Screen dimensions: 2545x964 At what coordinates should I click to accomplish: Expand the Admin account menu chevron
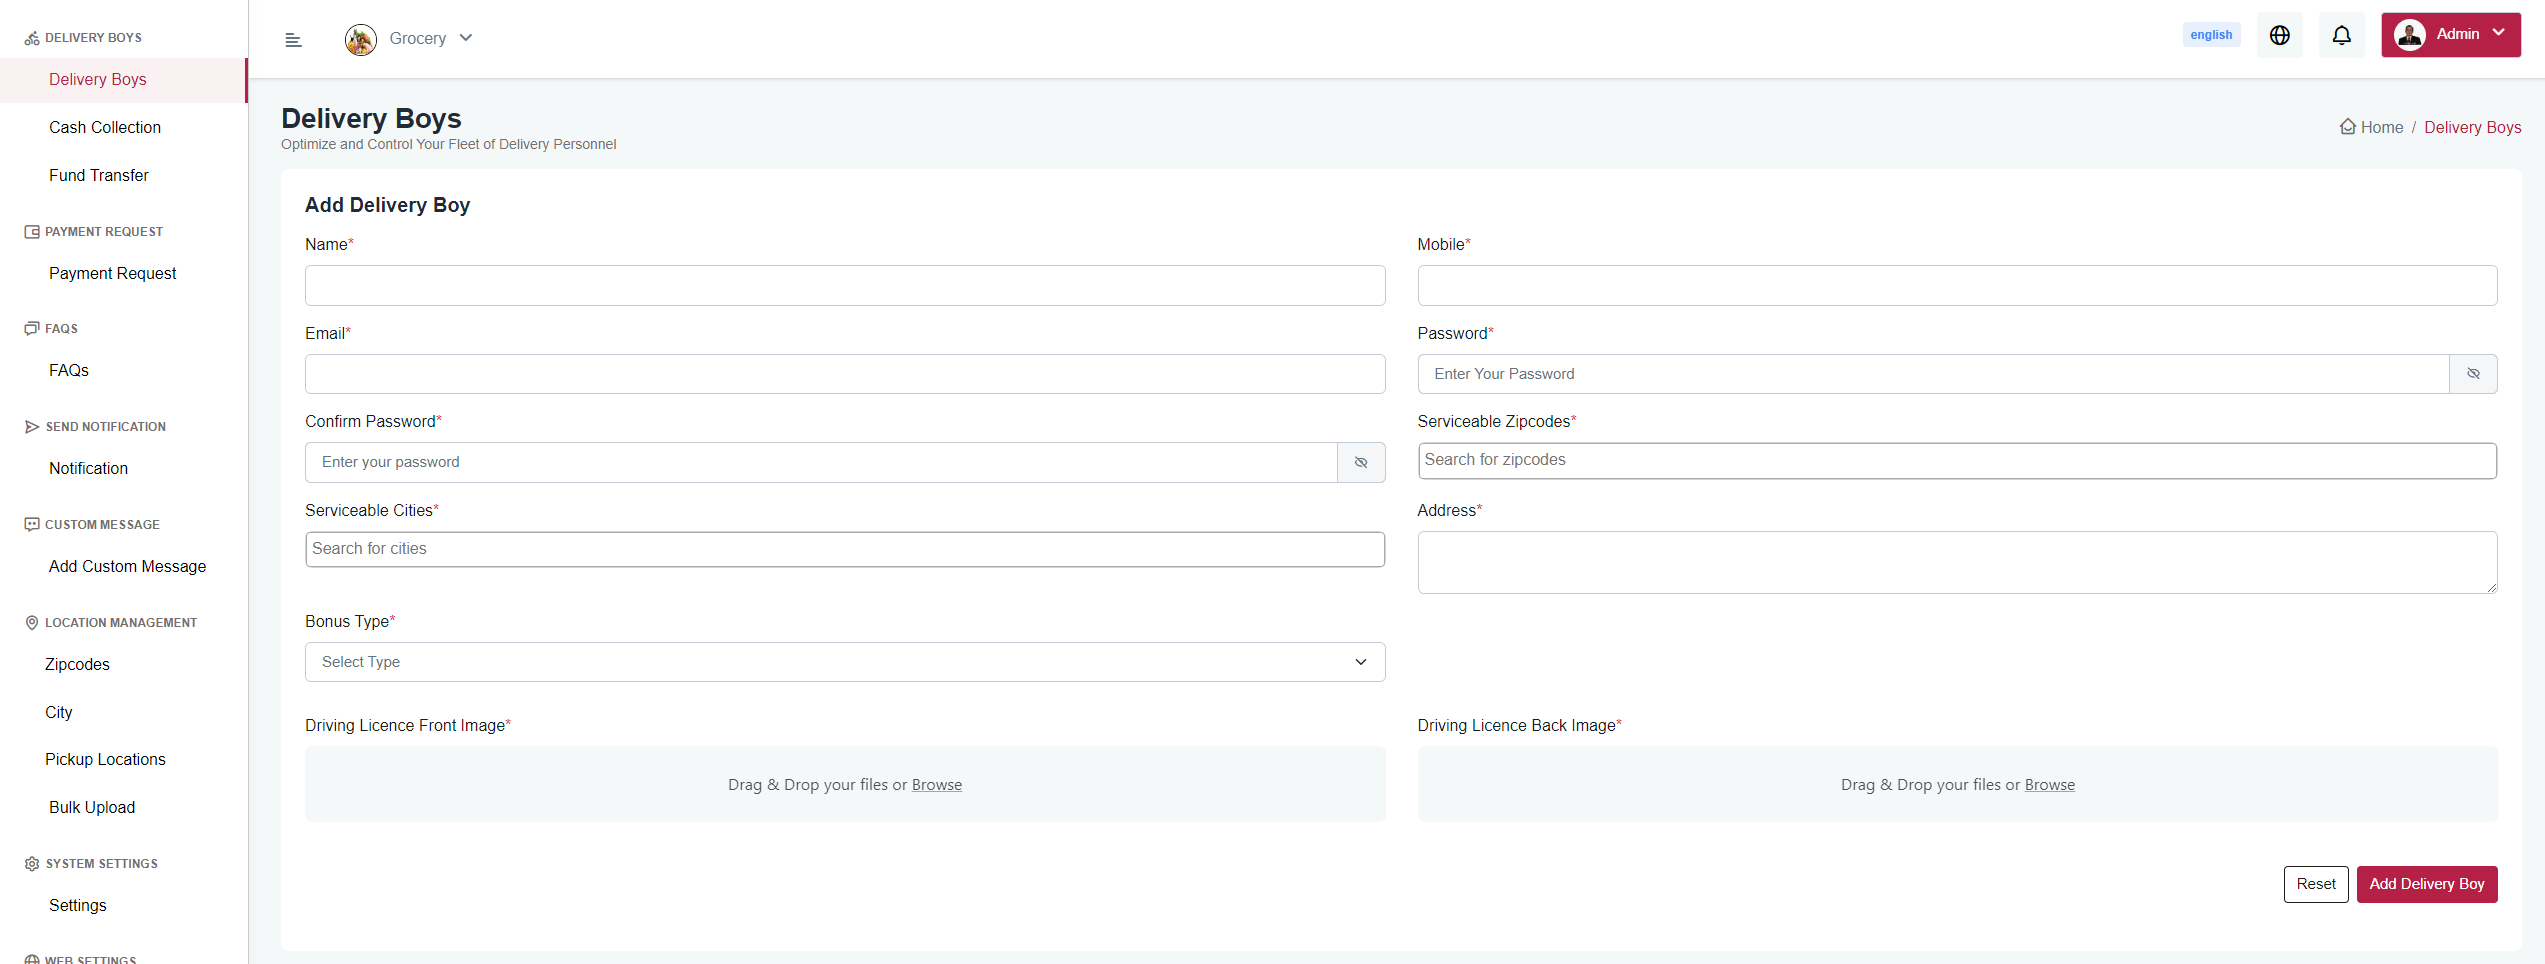tap(2499, 33)
